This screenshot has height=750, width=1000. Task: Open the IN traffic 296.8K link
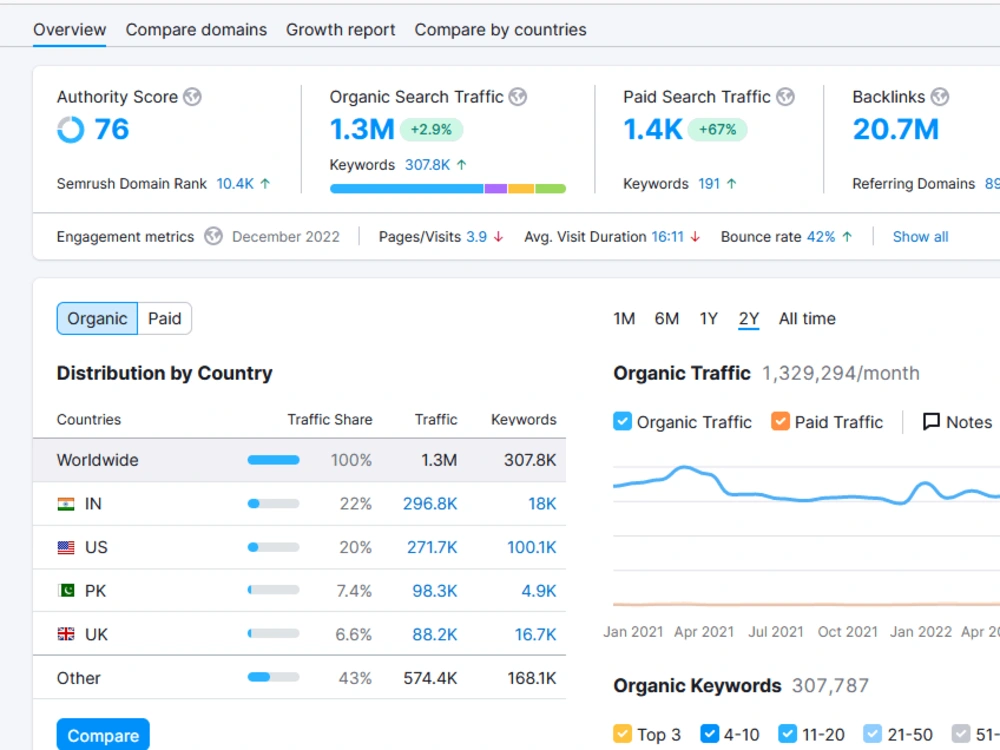(x=430, y=504)
